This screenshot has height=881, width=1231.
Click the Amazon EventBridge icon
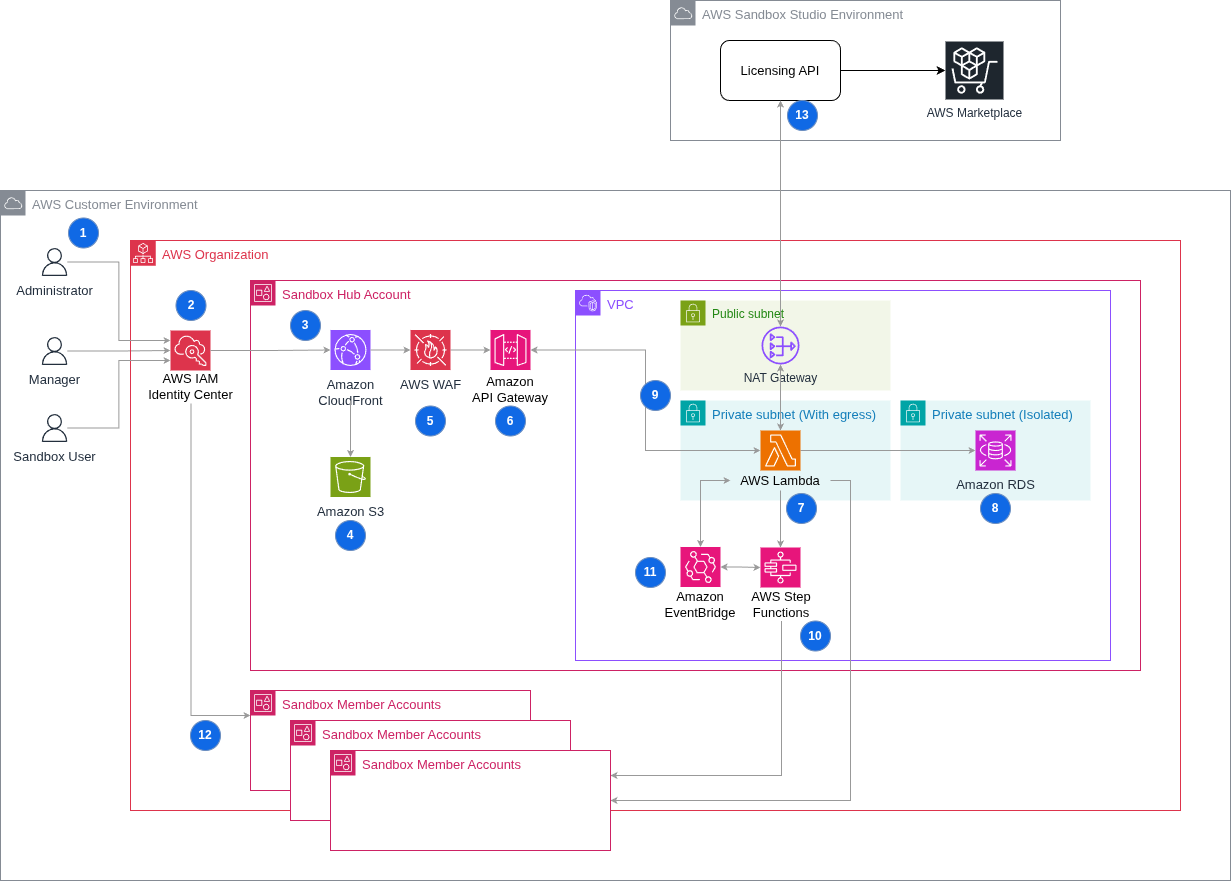pyautogui.click(x=700, y=565)
